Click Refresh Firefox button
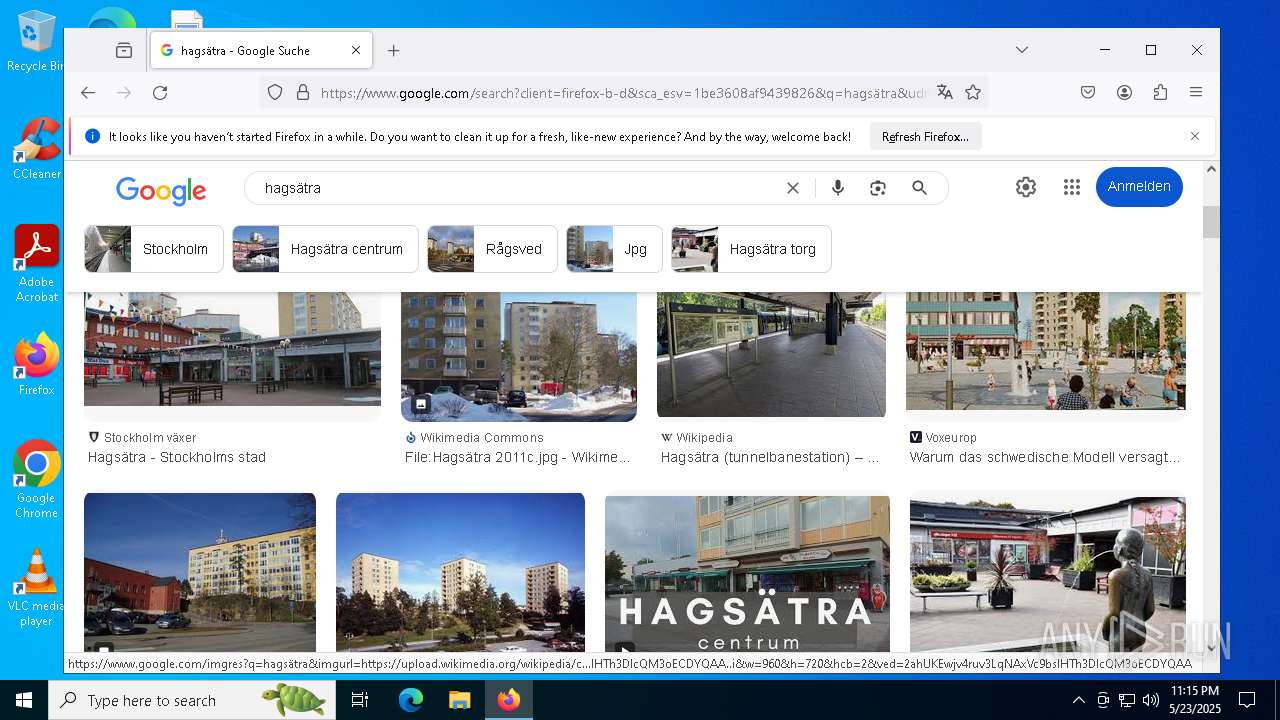The width and height of the screenshot is (1280, 720). click(x=925, y=137)
